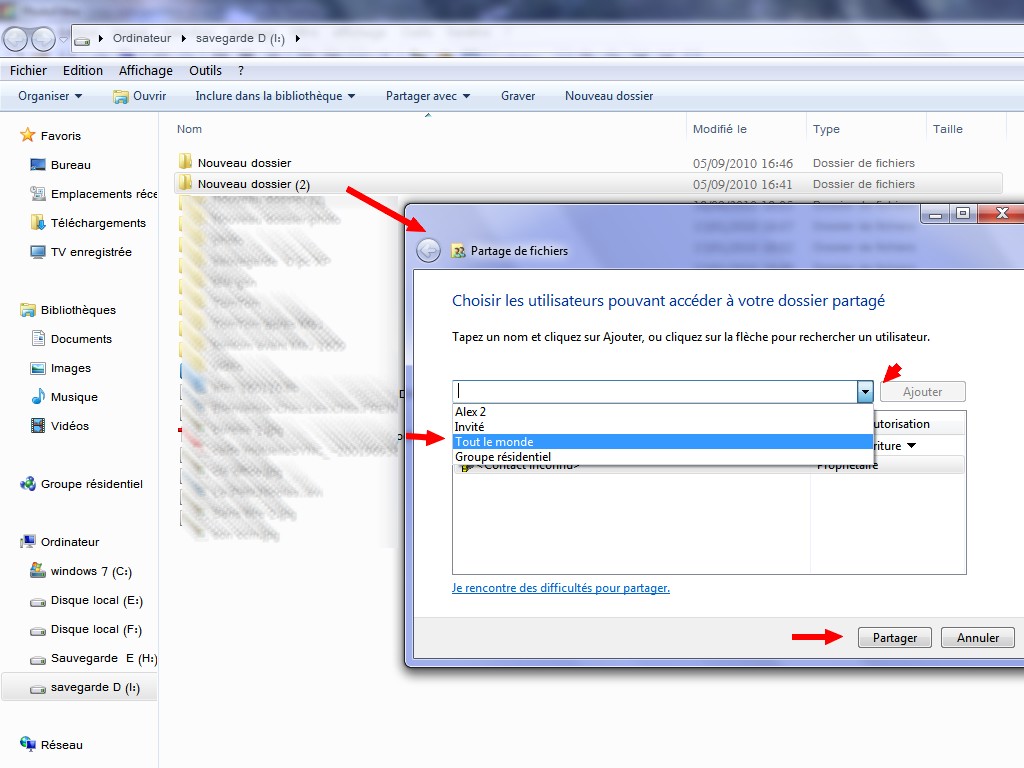Expand the Organiser dropdown menu

pos(50,96)
